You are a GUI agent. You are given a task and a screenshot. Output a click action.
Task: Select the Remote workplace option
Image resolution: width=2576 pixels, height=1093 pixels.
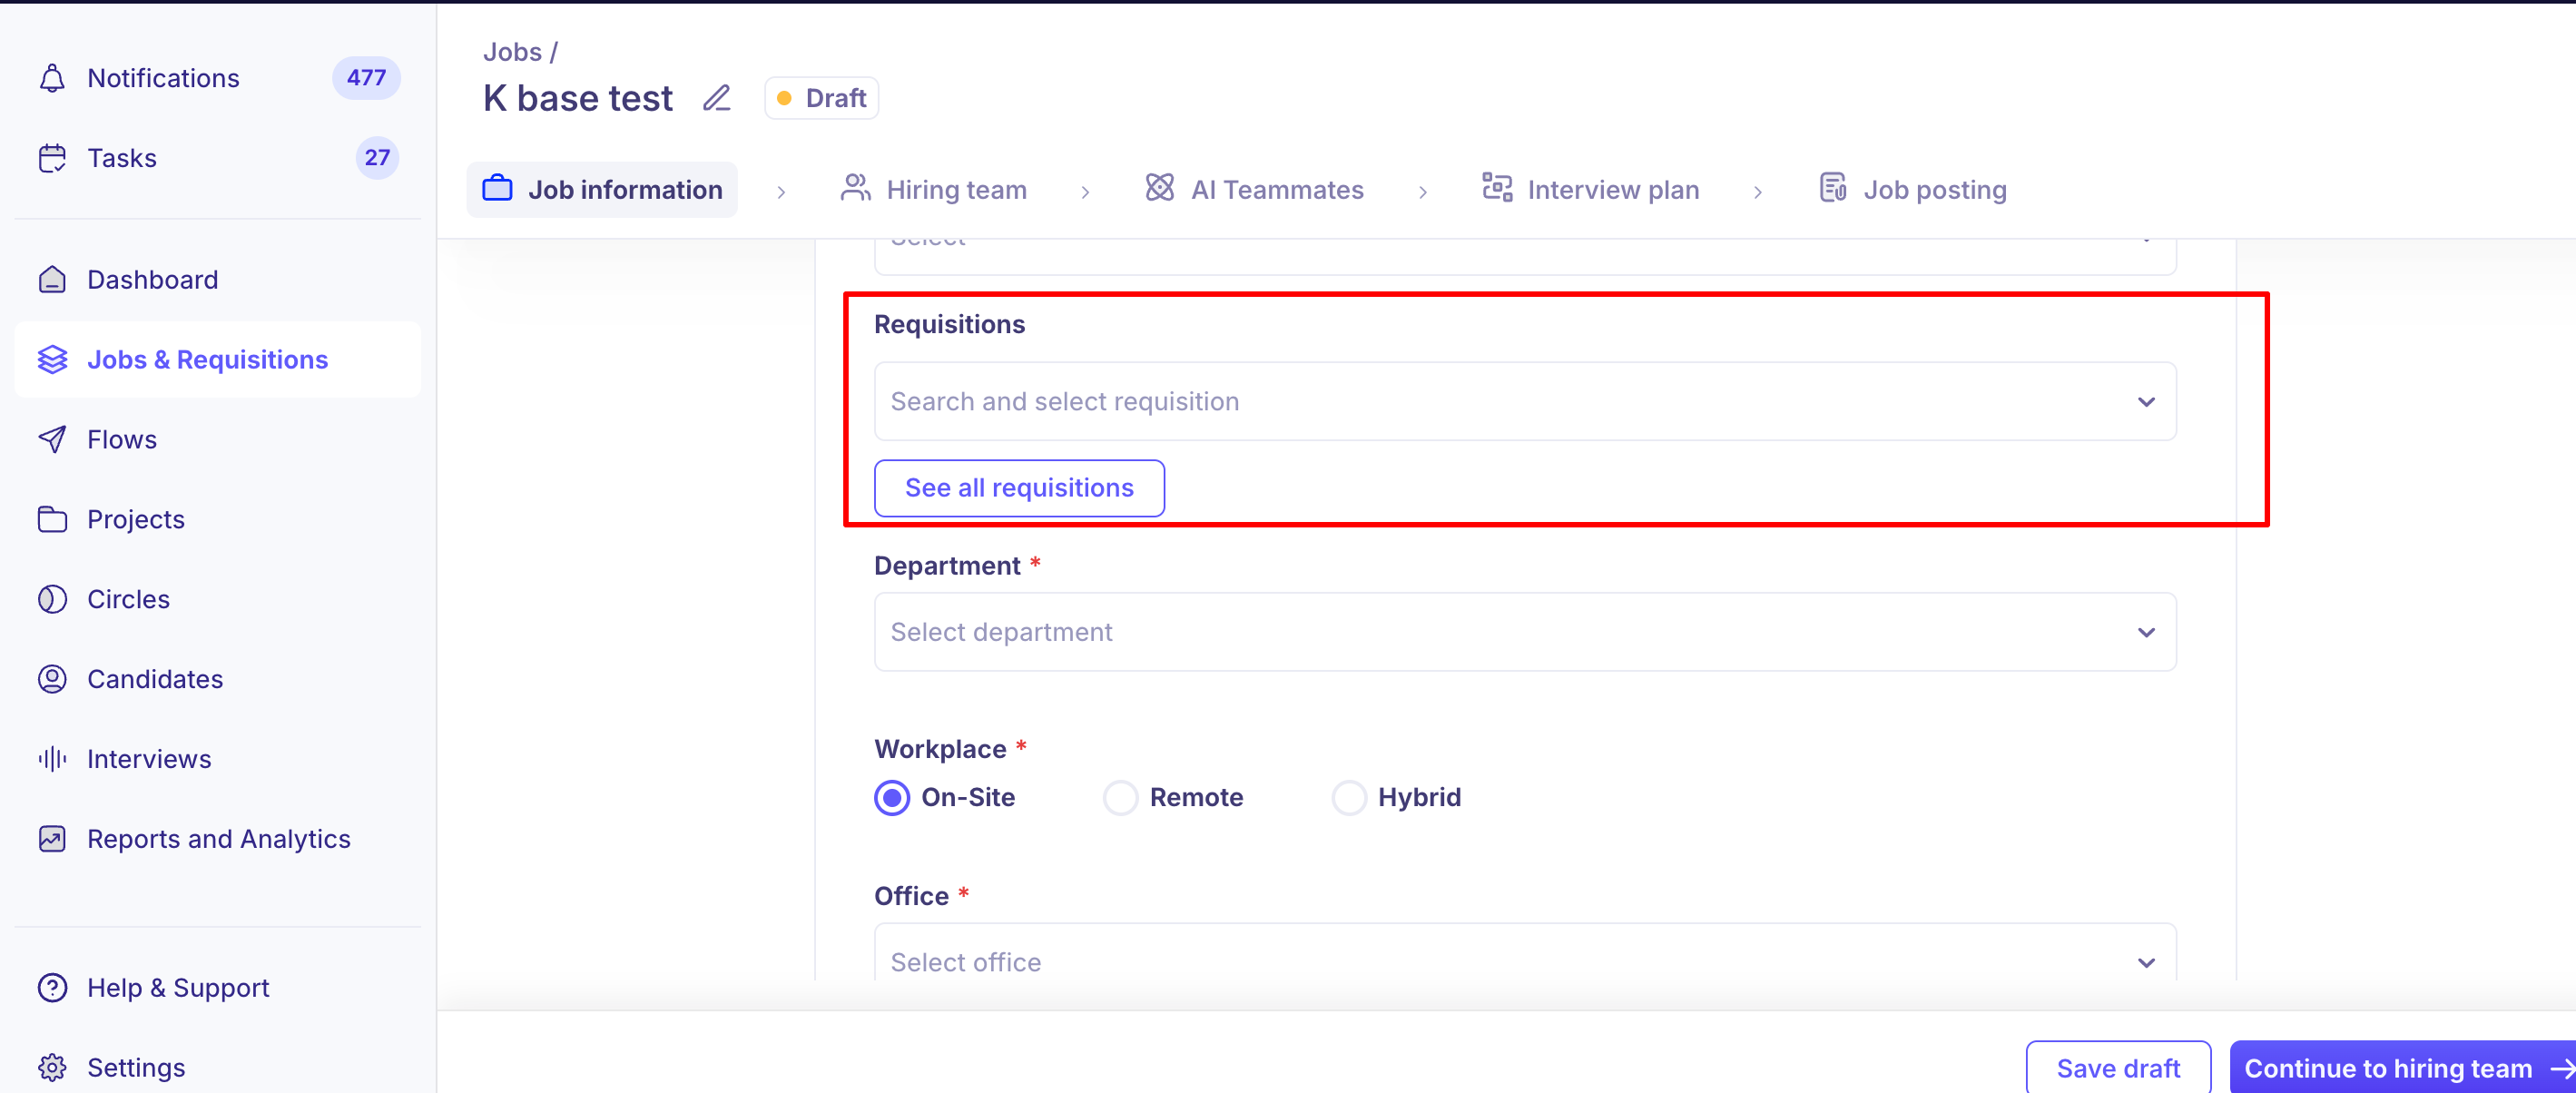1120,798
